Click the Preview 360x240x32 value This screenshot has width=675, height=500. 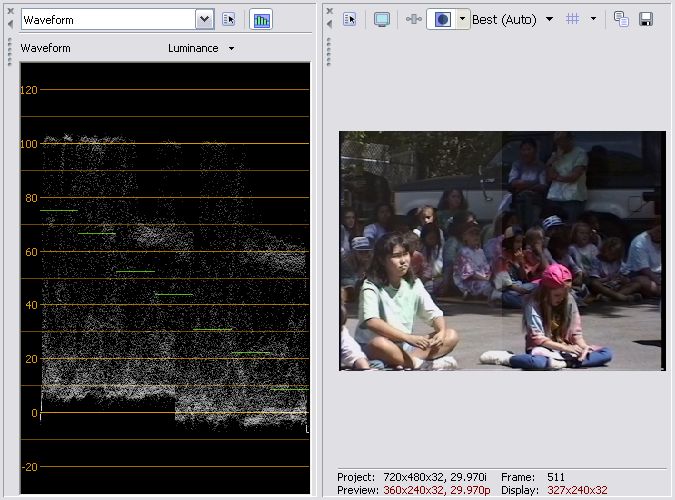tap(437, 490)
